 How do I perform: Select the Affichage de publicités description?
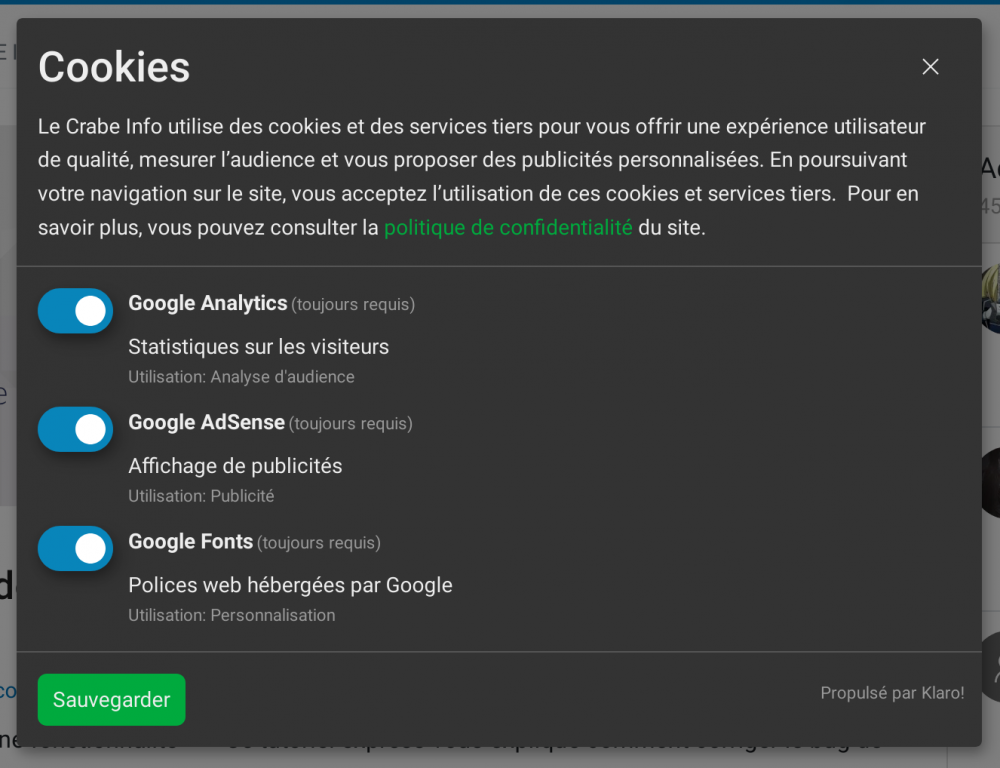click(235, 466)
